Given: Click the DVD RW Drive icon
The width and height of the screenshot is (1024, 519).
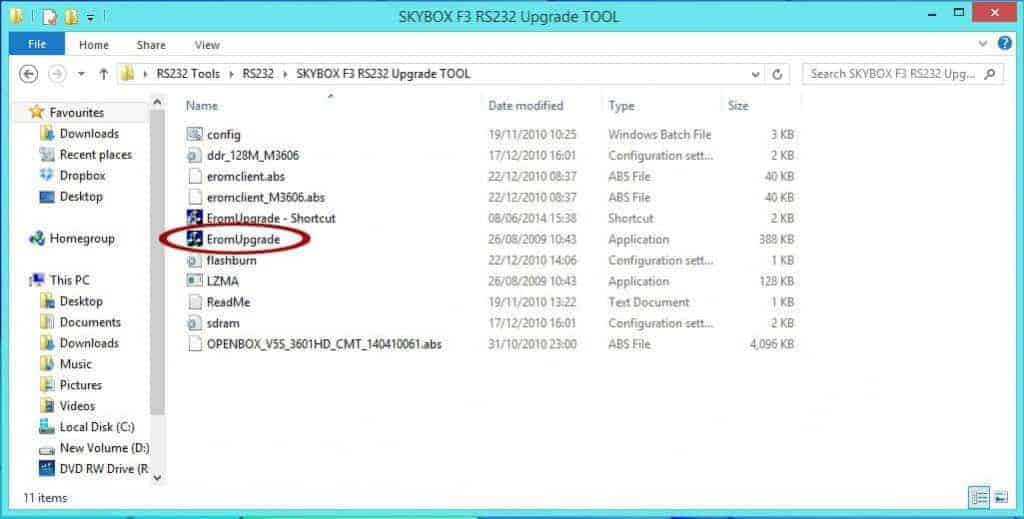Looking at the screenshot, I should (47, 469).
